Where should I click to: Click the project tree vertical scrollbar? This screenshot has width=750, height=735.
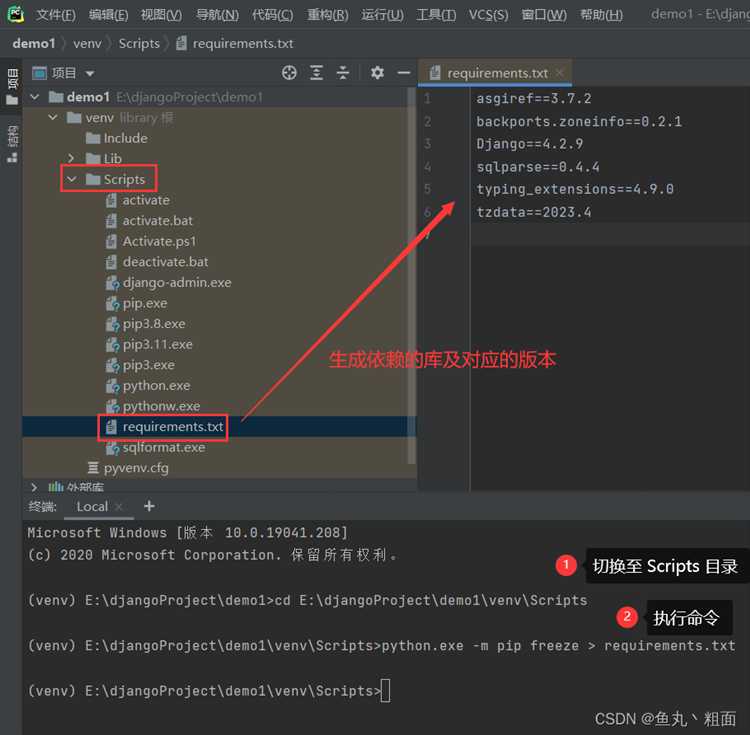pyautogui.click(x=411, y=275)
